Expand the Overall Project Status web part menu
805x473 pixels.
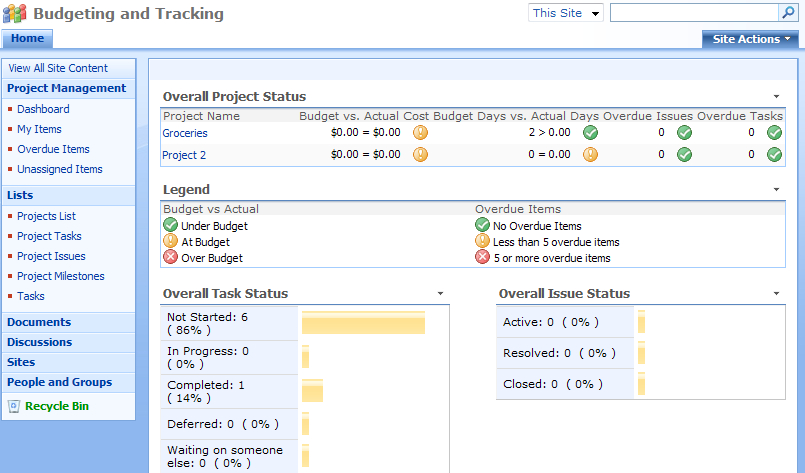click(x=776, y=96)
